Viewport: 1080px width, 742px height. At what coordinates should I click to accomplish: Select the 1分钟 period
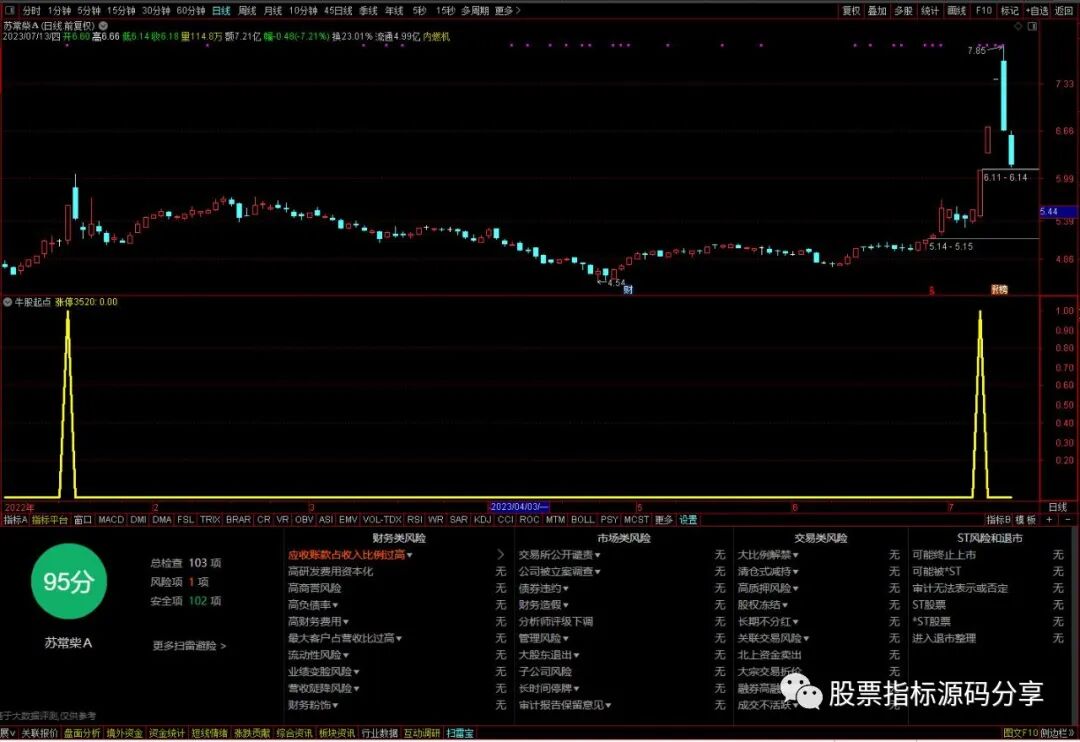(59, 10)
